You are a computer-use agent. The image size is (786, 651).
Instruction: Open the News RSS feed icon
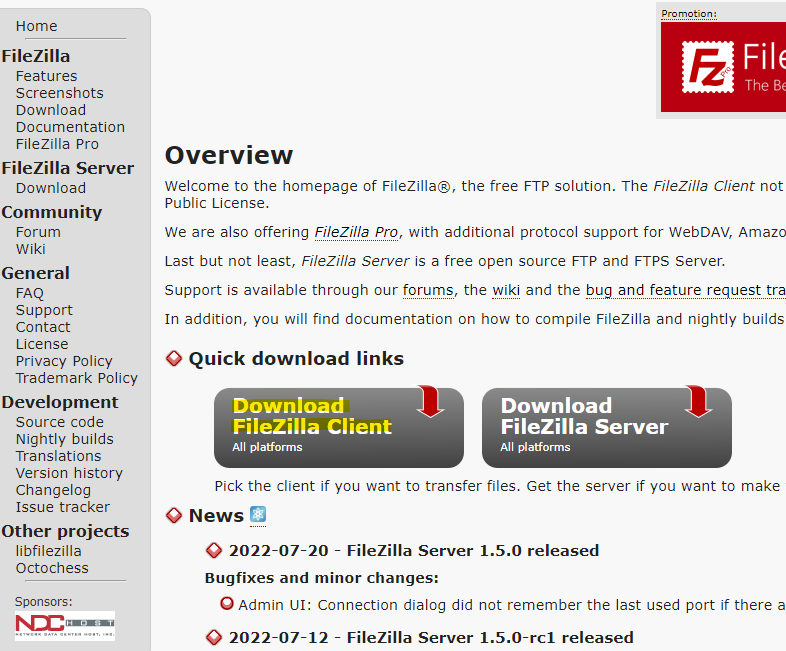click(x=258, y=515)
